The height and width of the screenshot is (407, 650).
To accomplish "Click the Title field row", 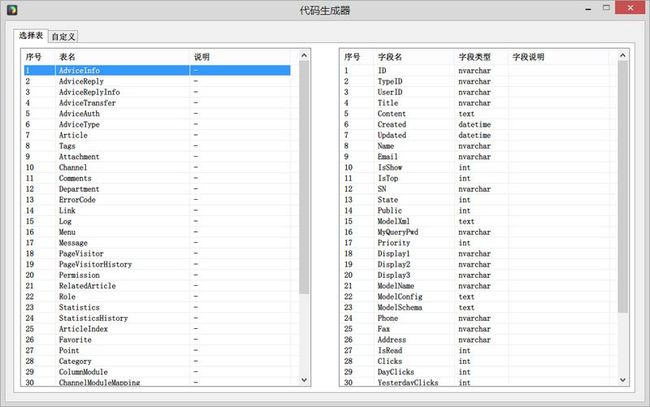I will pos(476,103).
